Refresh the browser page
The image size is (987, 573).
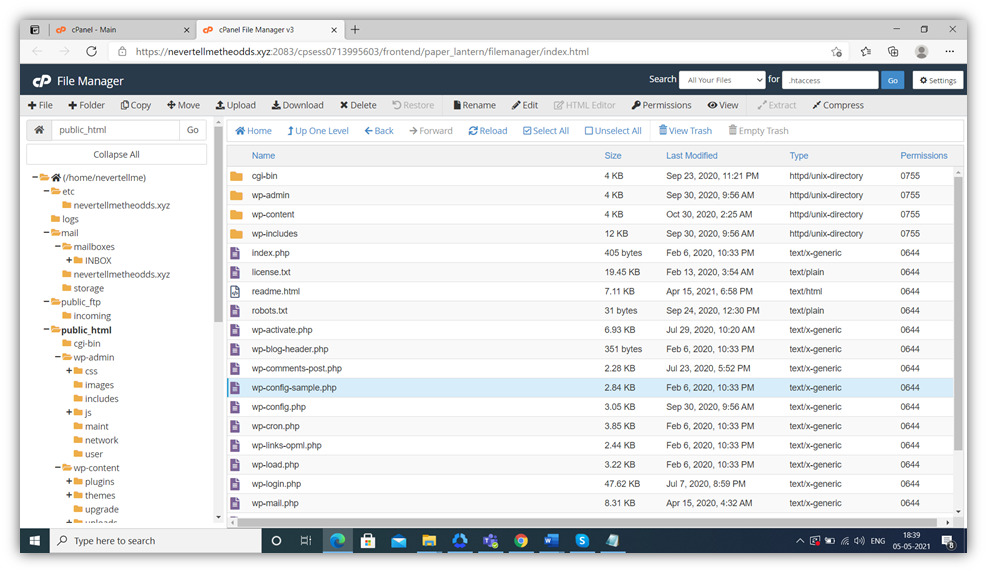(91, 52)
